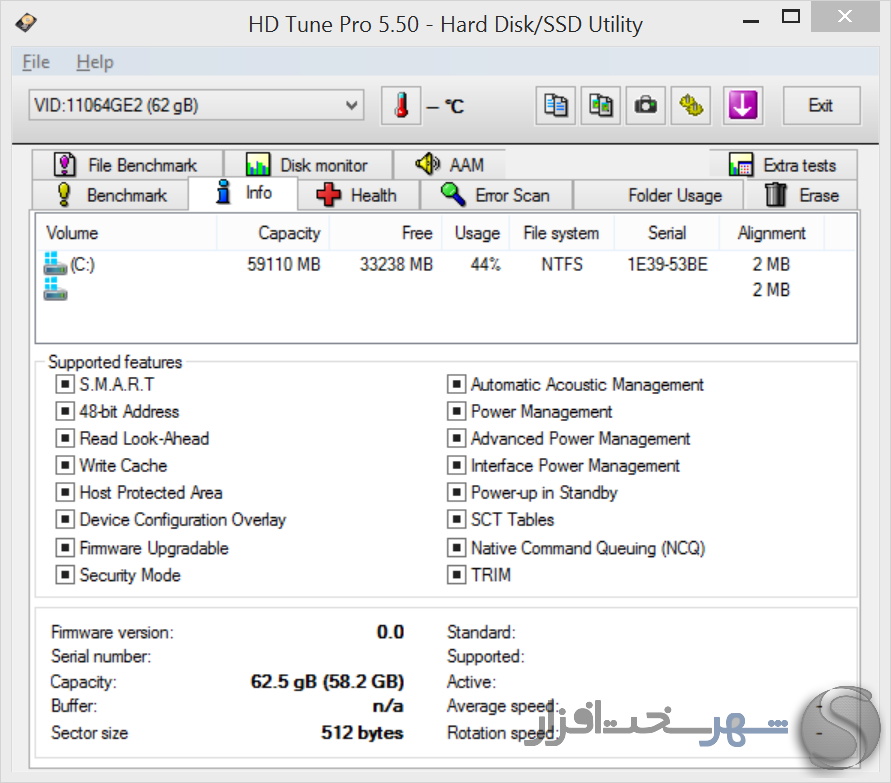
Task: Click the n/a buffer value
Action: tap(388, 706)
